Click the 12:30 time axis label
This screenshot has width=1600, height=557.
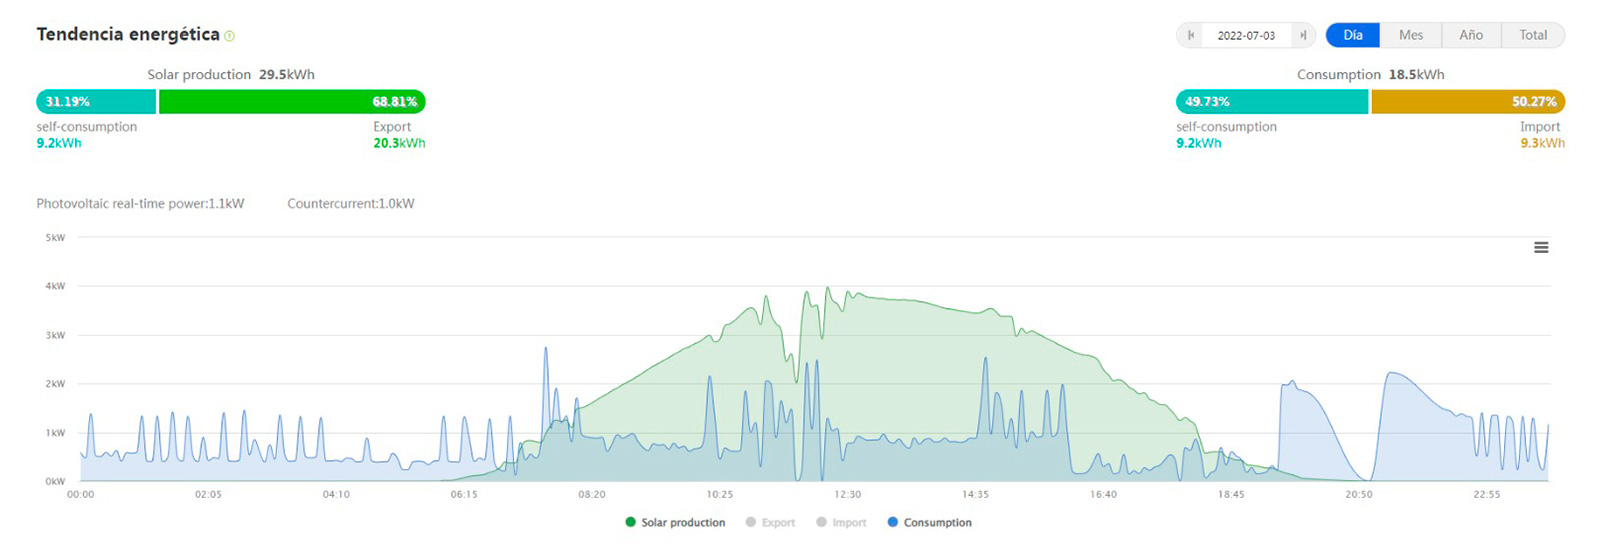(x=847, y=494)
